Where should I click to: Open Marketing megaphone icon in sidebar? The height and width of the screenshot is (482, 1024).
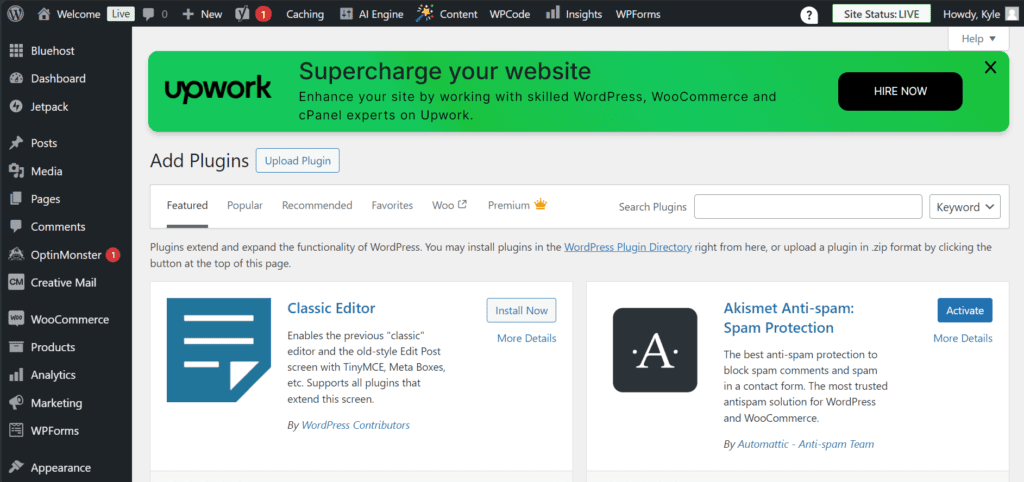click(16, 403)
